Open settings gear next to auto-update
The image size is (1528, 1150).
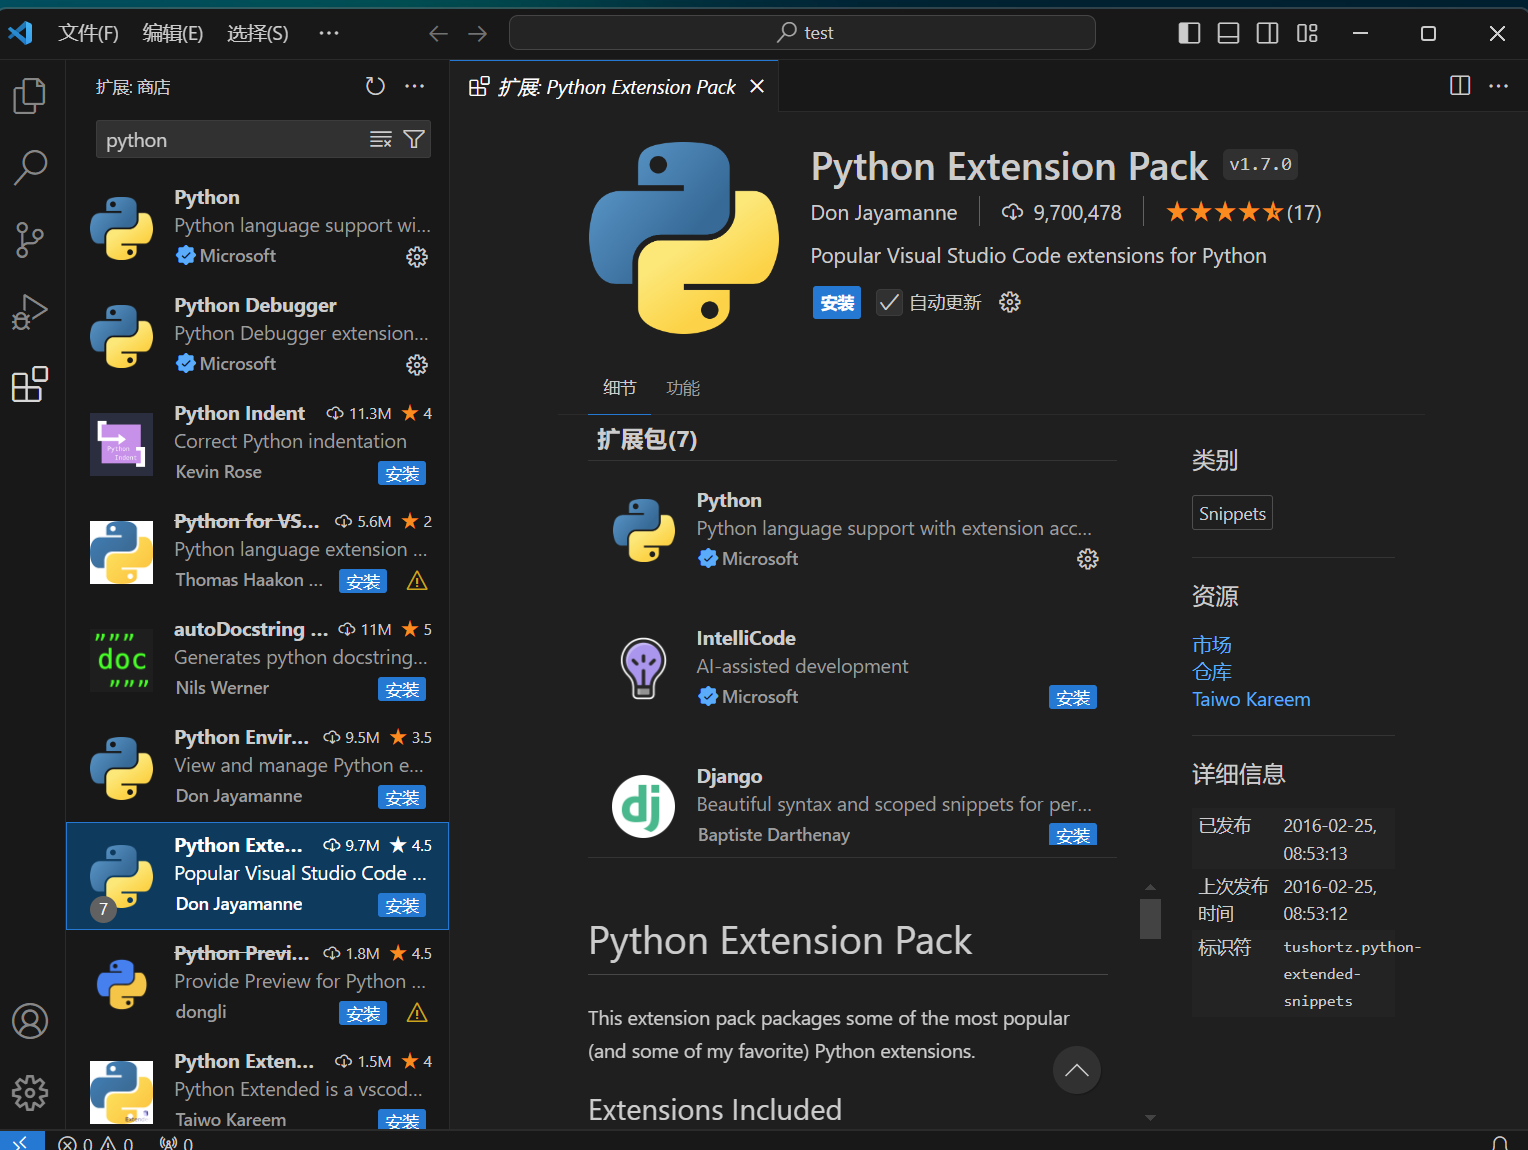click(x=1010, y=302)
